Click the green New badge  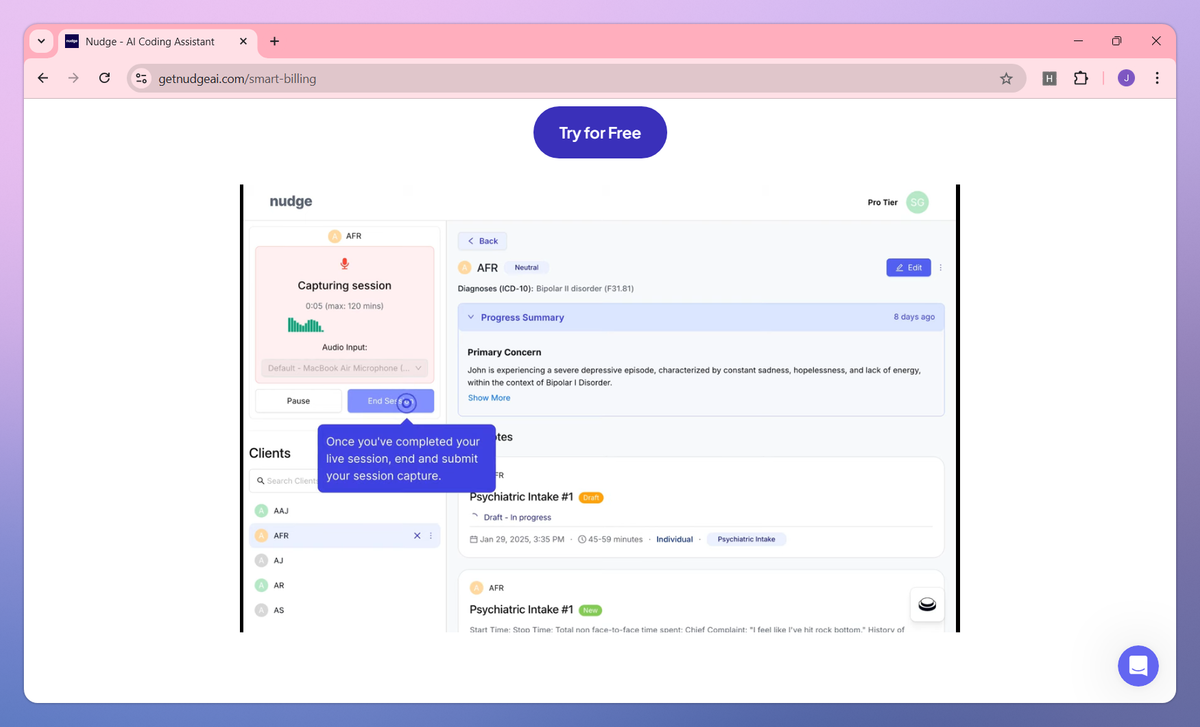pos(590,610)
